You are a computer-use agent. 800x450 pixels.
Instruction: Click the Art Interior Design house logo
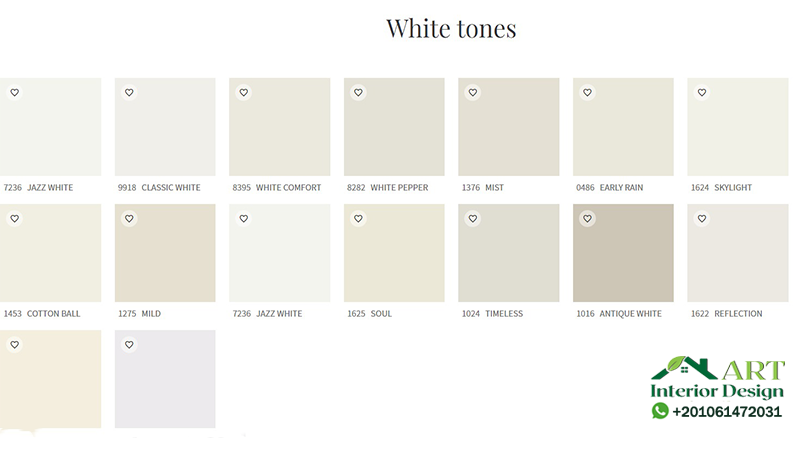(x=684, y=369)
